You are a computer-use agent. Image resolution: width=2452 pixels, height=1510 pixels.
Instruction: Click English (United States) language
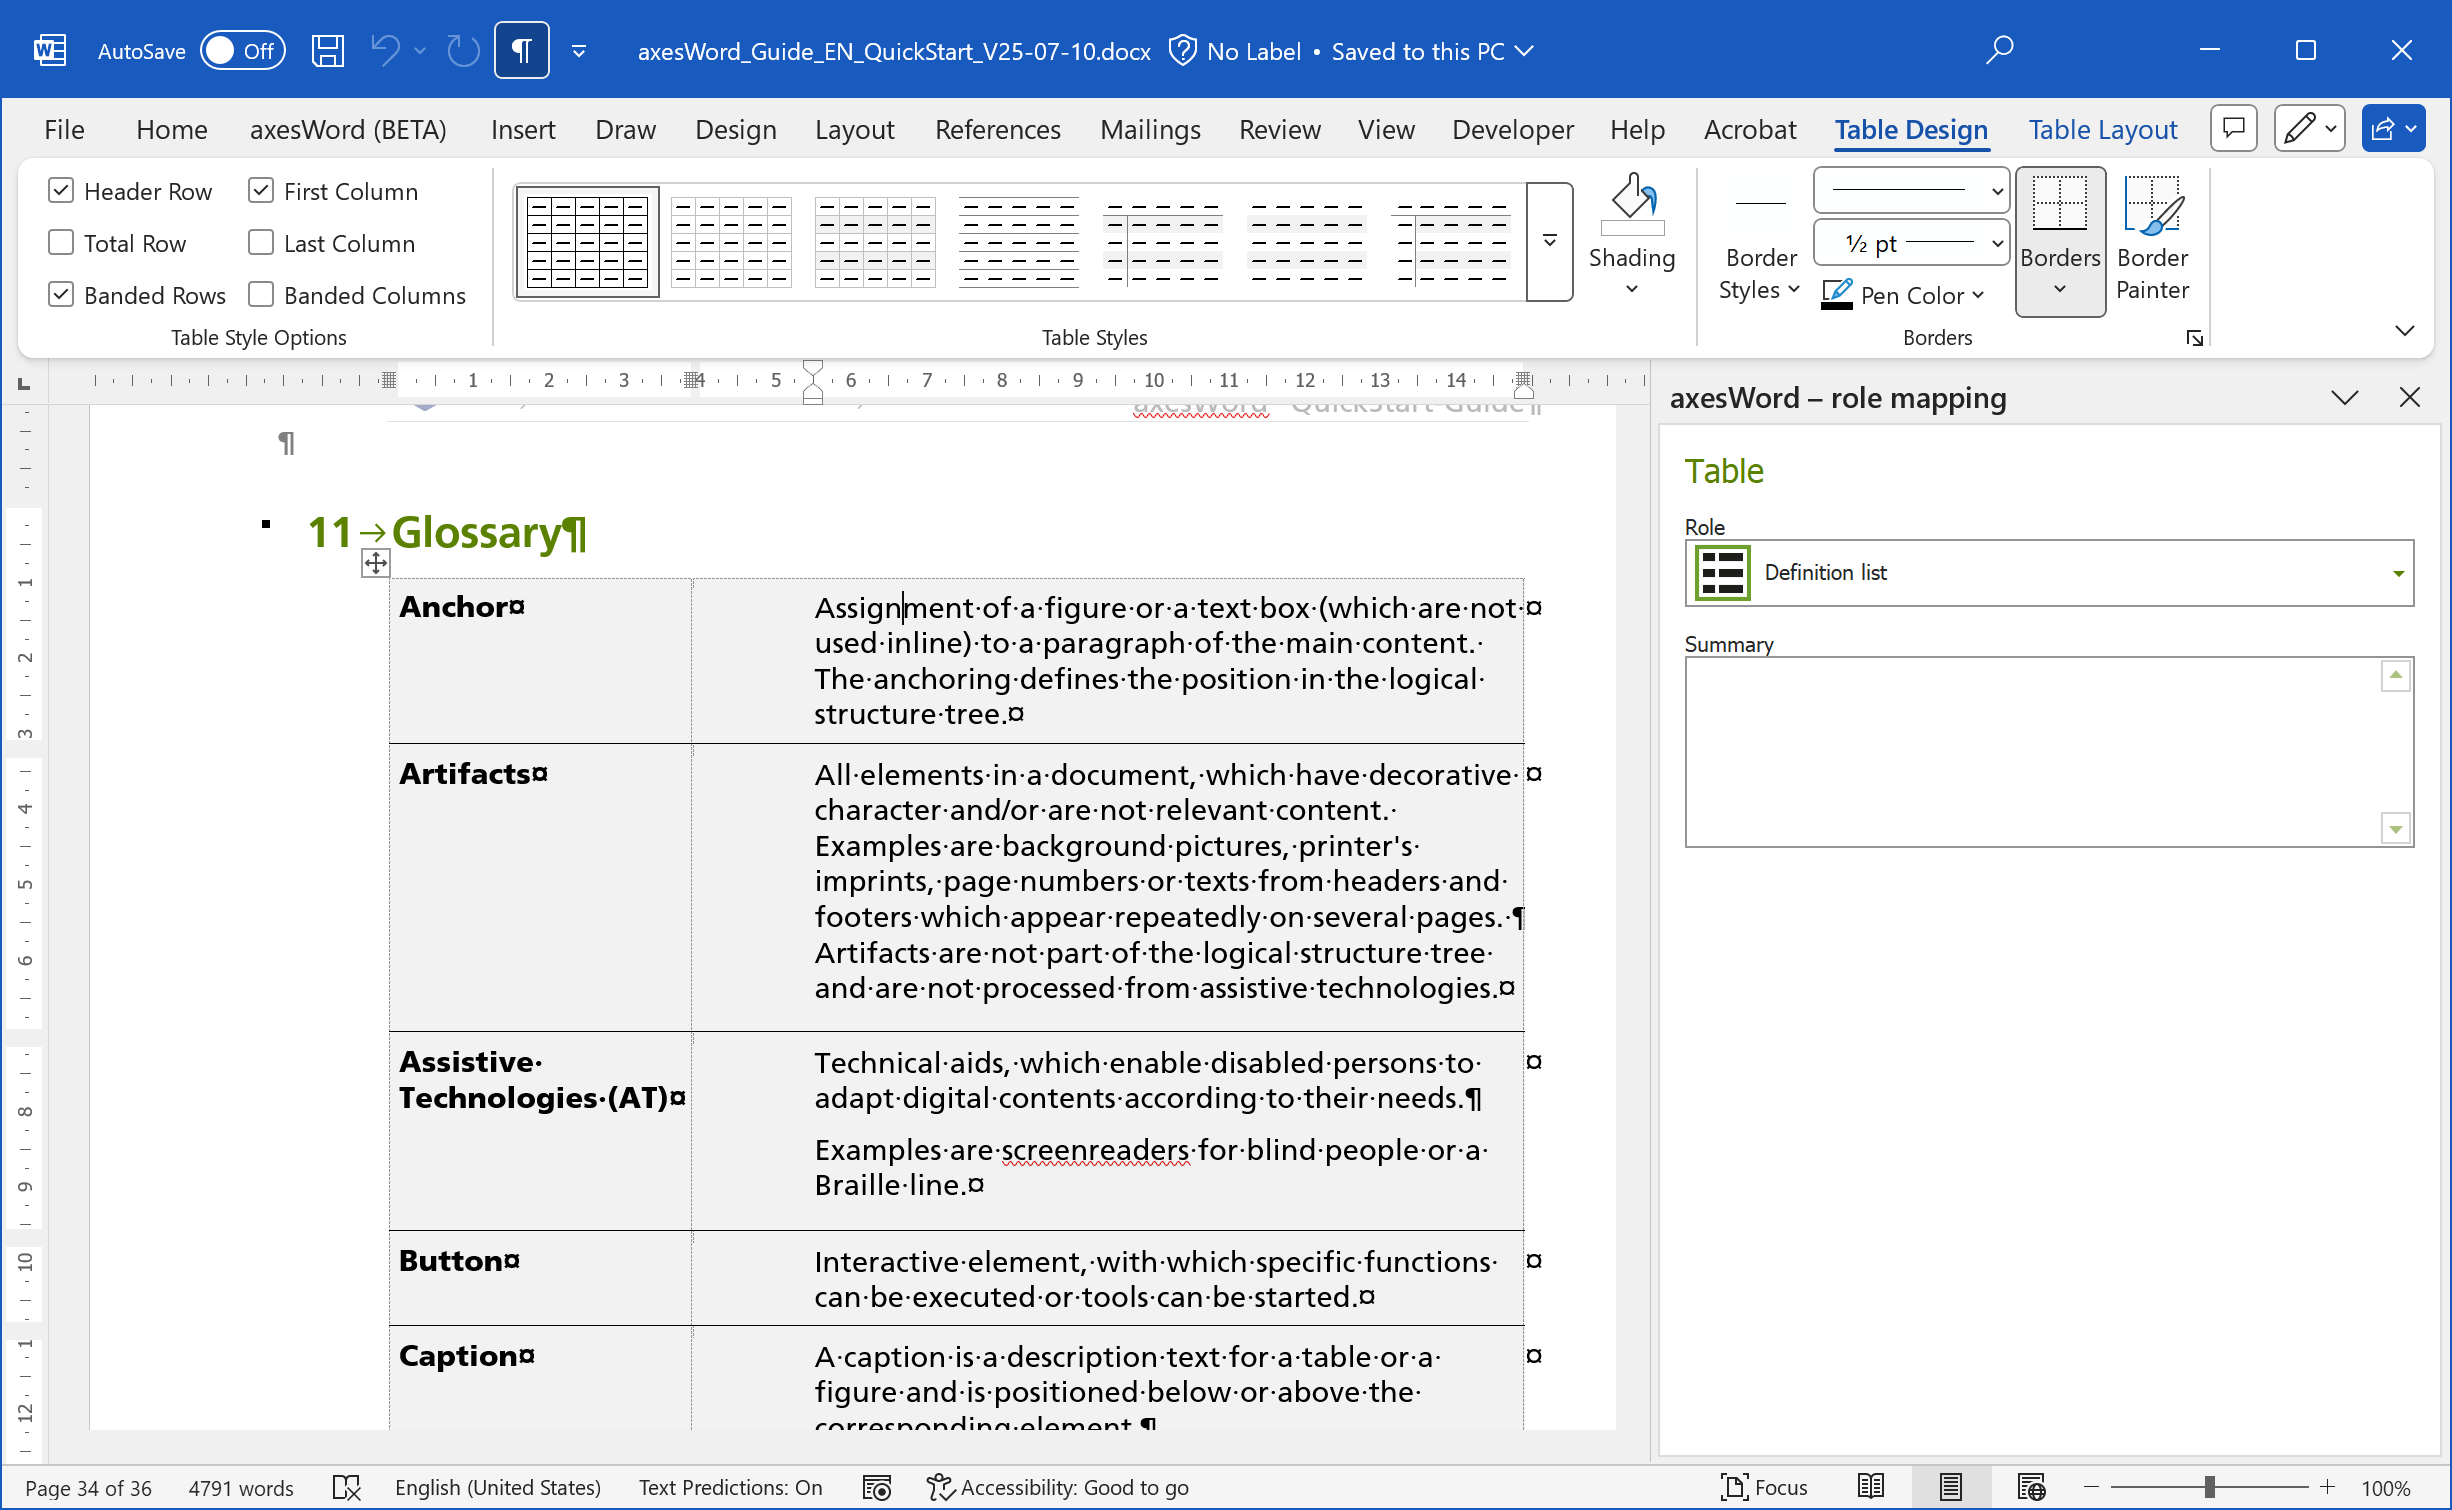pyautogui.click(x=498, y=1488)
